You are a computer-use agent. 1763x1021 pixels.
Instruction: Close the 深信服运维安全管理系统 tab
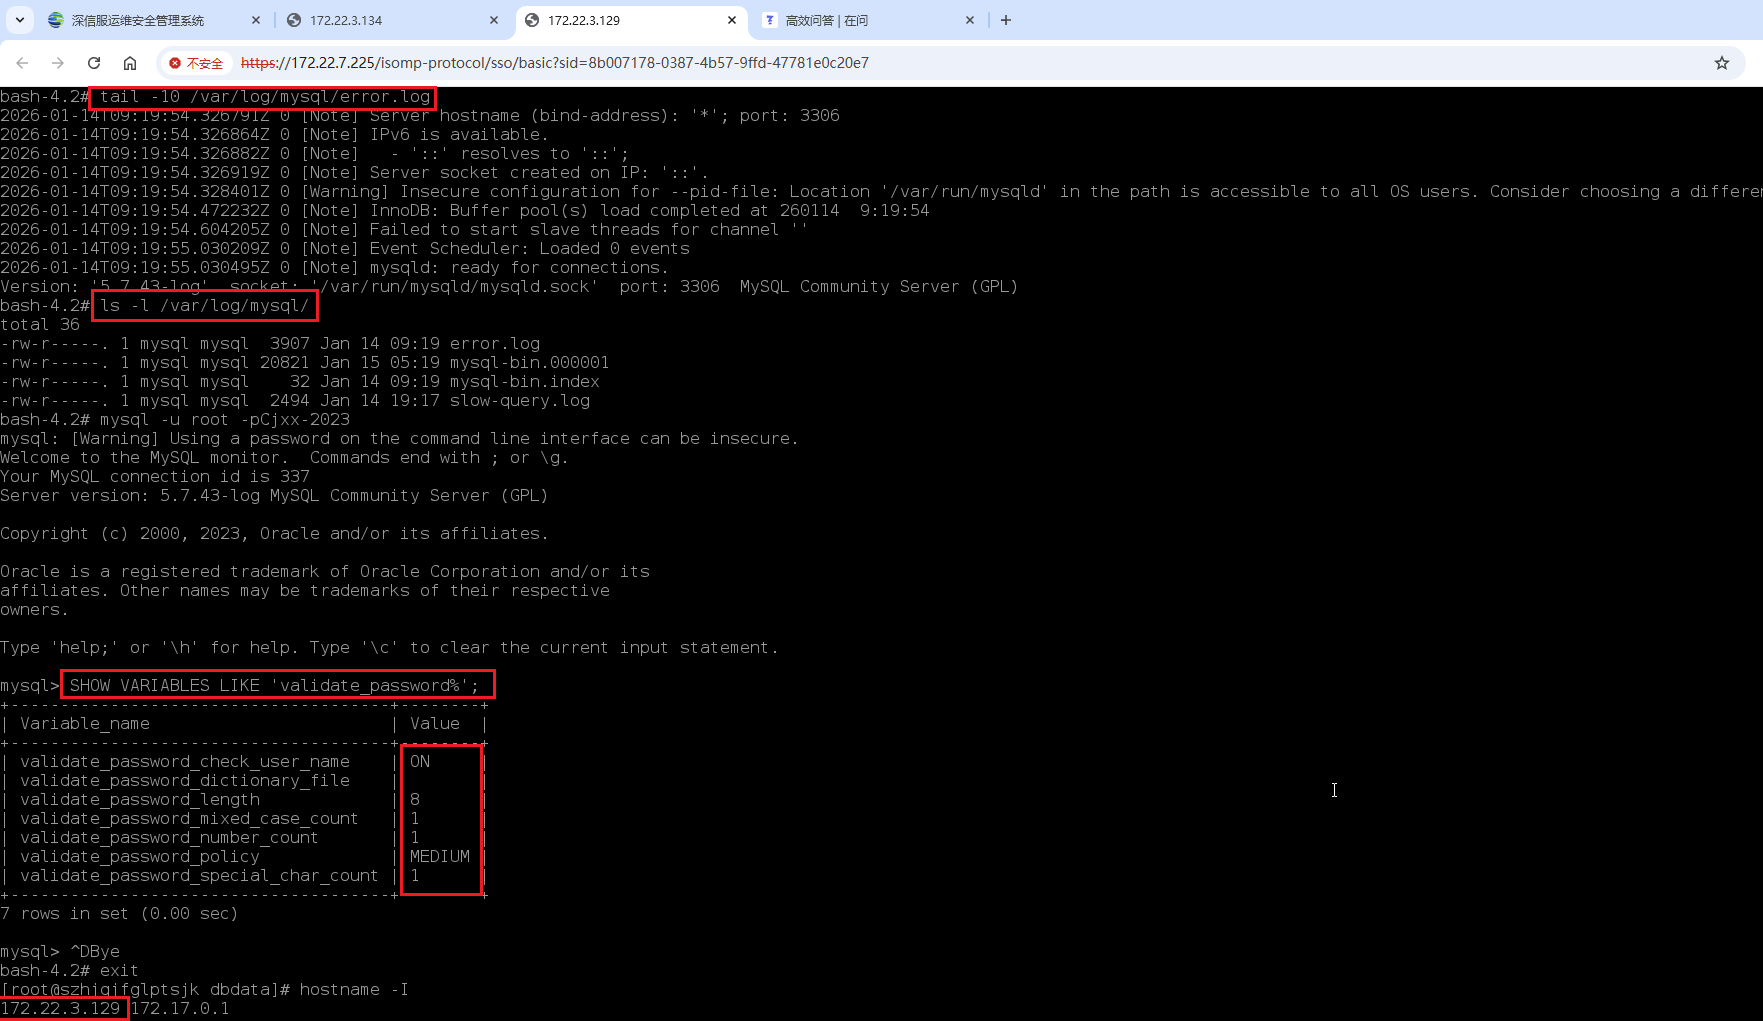[x=256, y=20]
